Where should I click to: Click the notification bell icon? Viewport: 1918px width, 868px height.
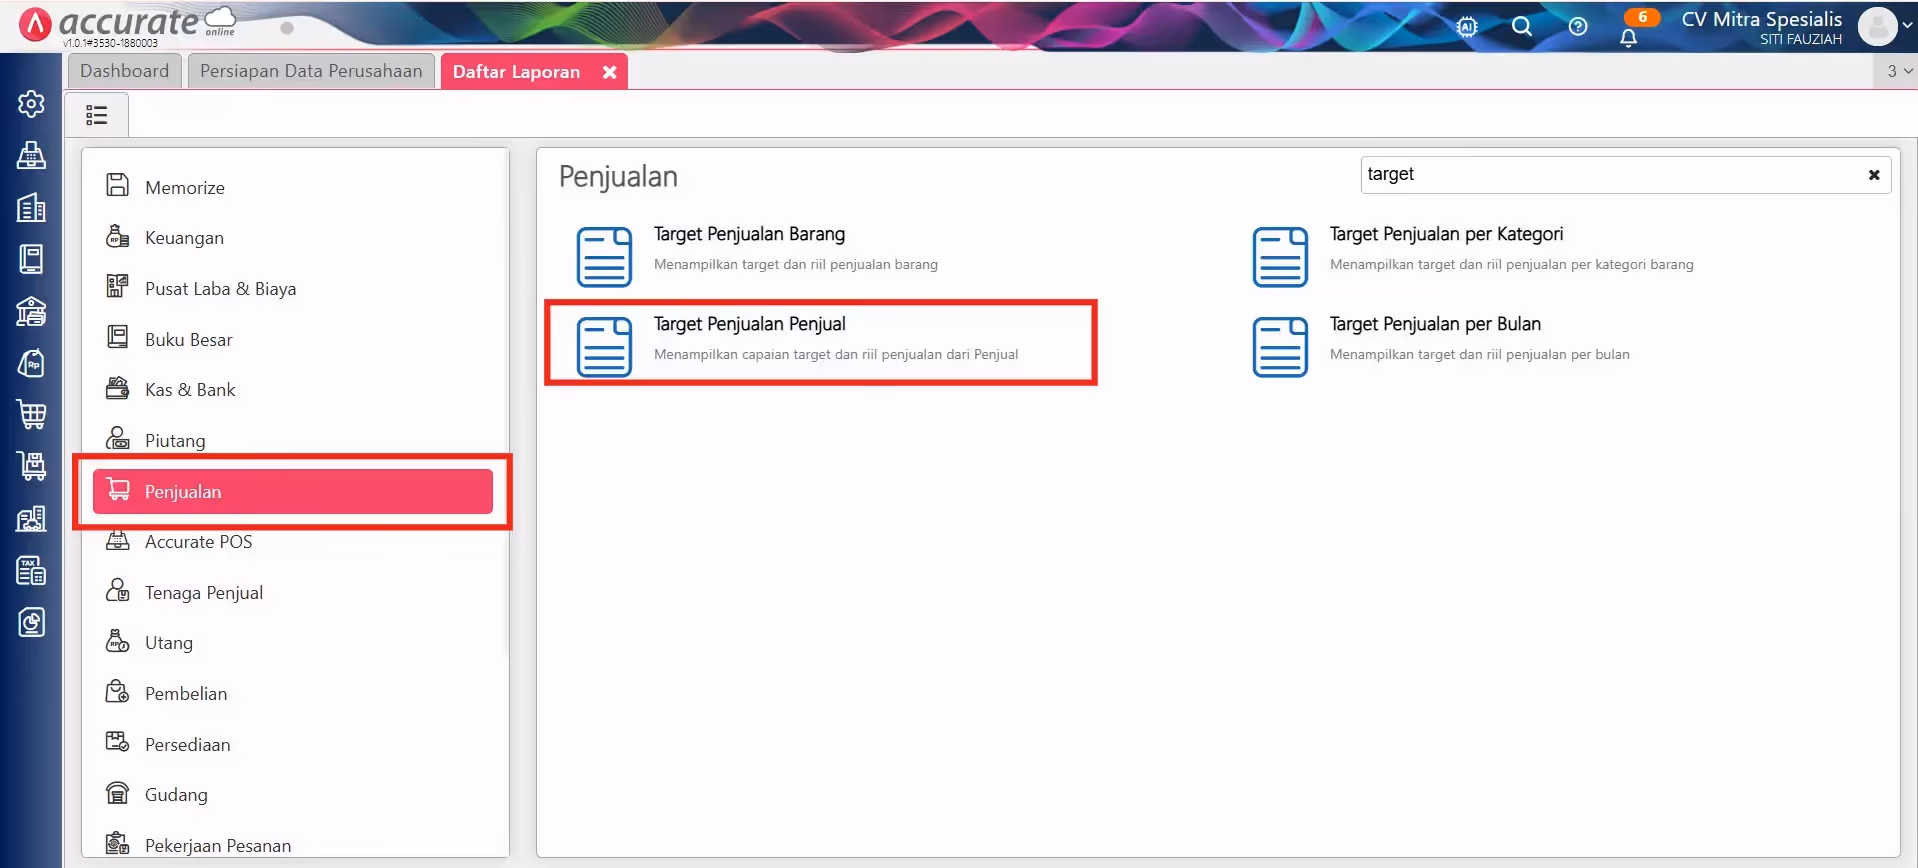1628,38
